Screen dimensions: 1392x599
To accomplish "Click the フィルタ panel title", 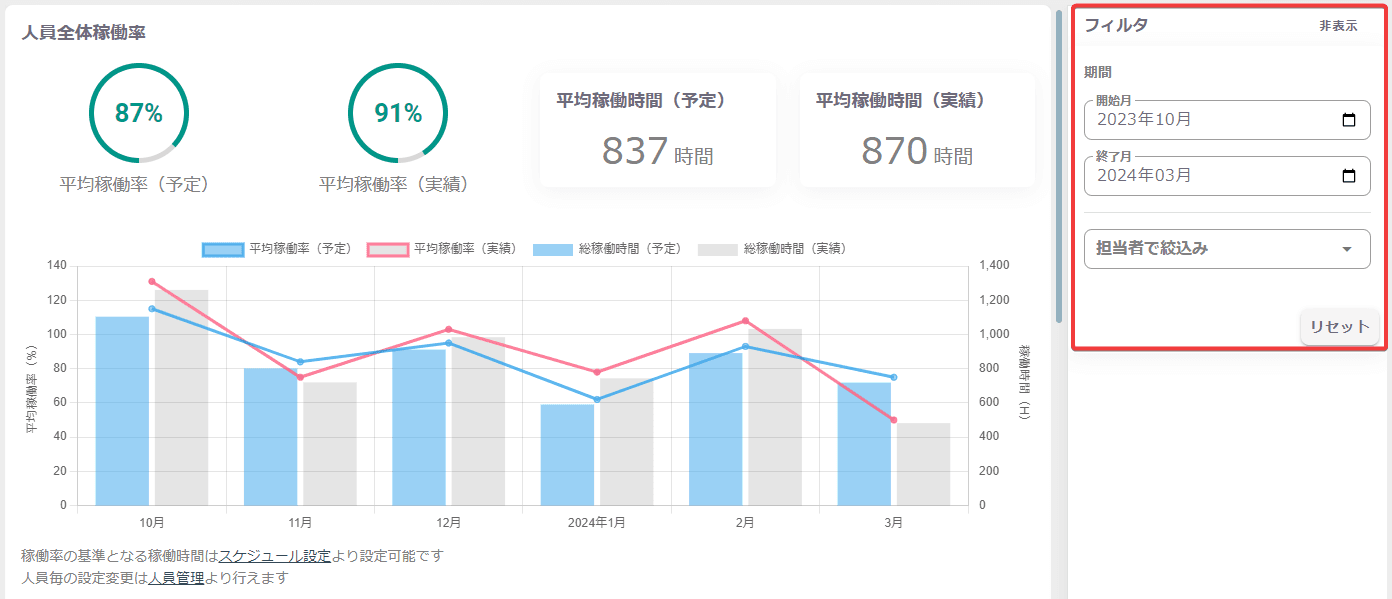I will 1116,26.
